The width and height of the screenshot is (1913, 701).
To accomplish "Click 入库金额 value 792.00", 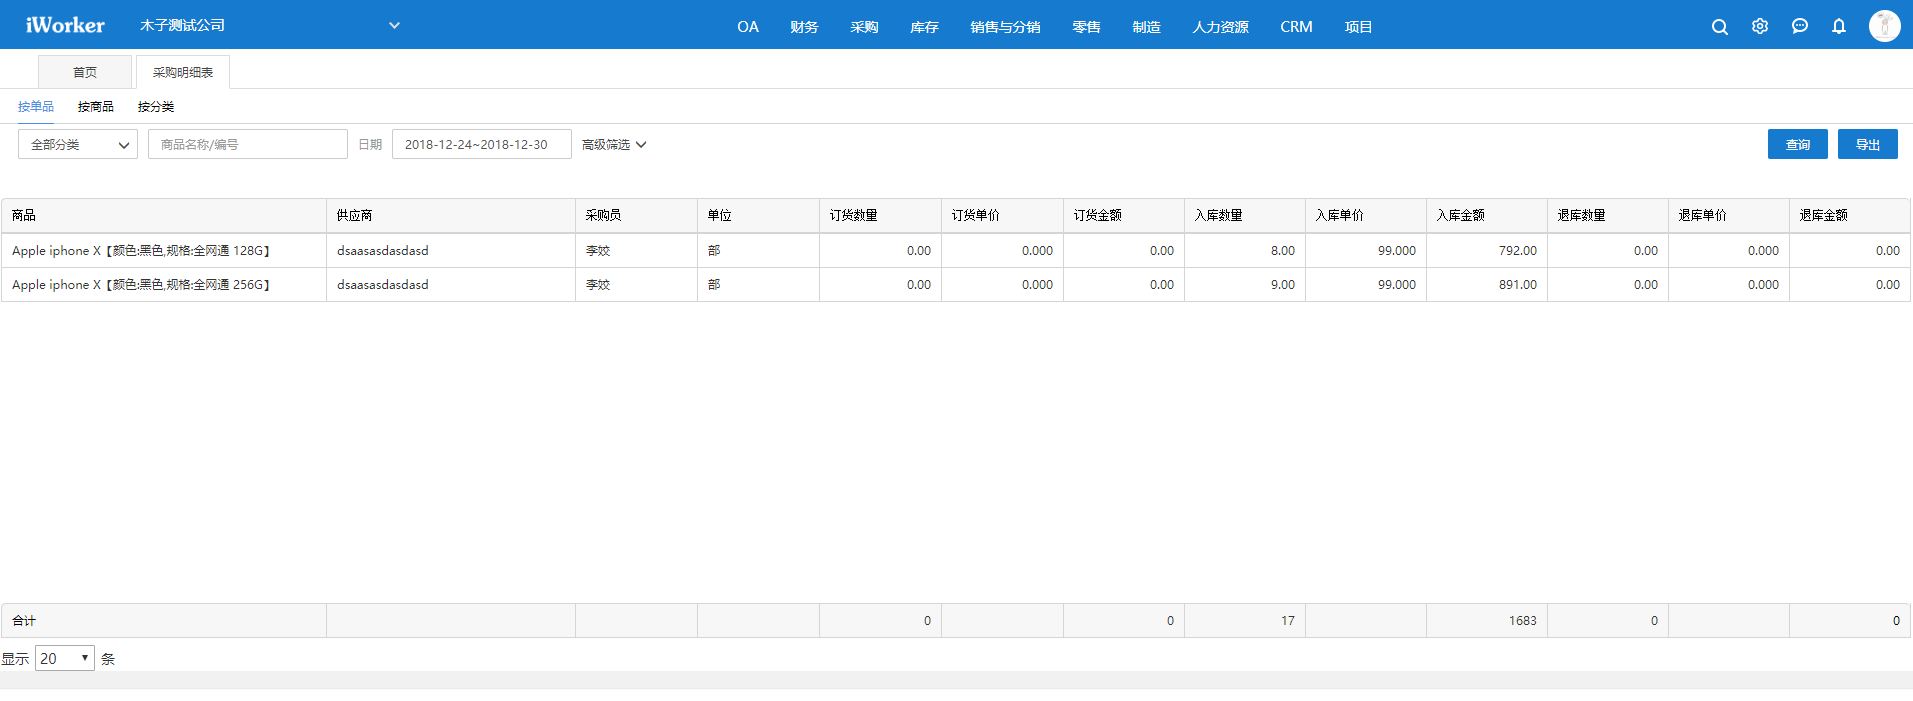I will (x=1517, y=251).
